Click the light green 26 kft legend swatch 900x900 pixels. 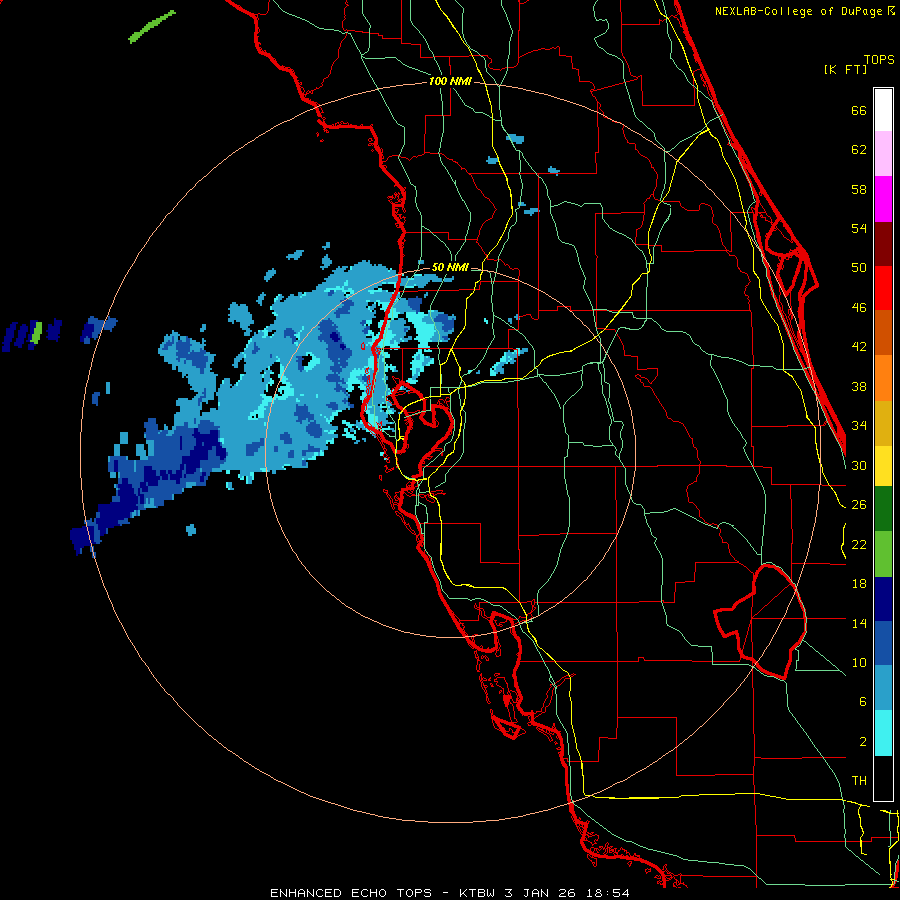[x=883, y=554]
